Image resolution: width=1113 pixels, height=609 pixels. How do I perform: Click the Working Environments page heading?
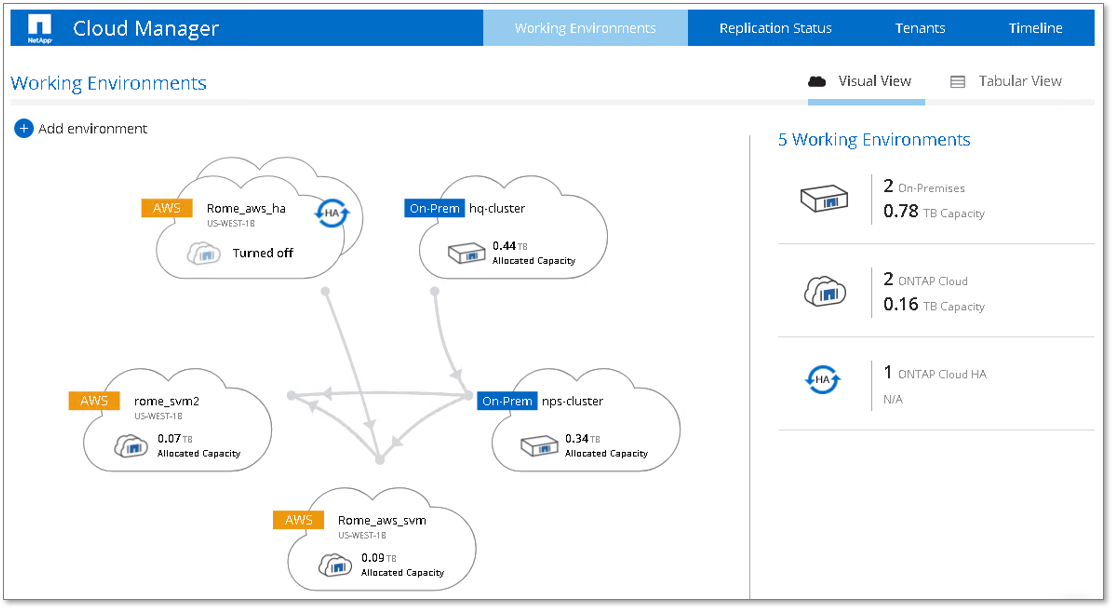[109, 83]
